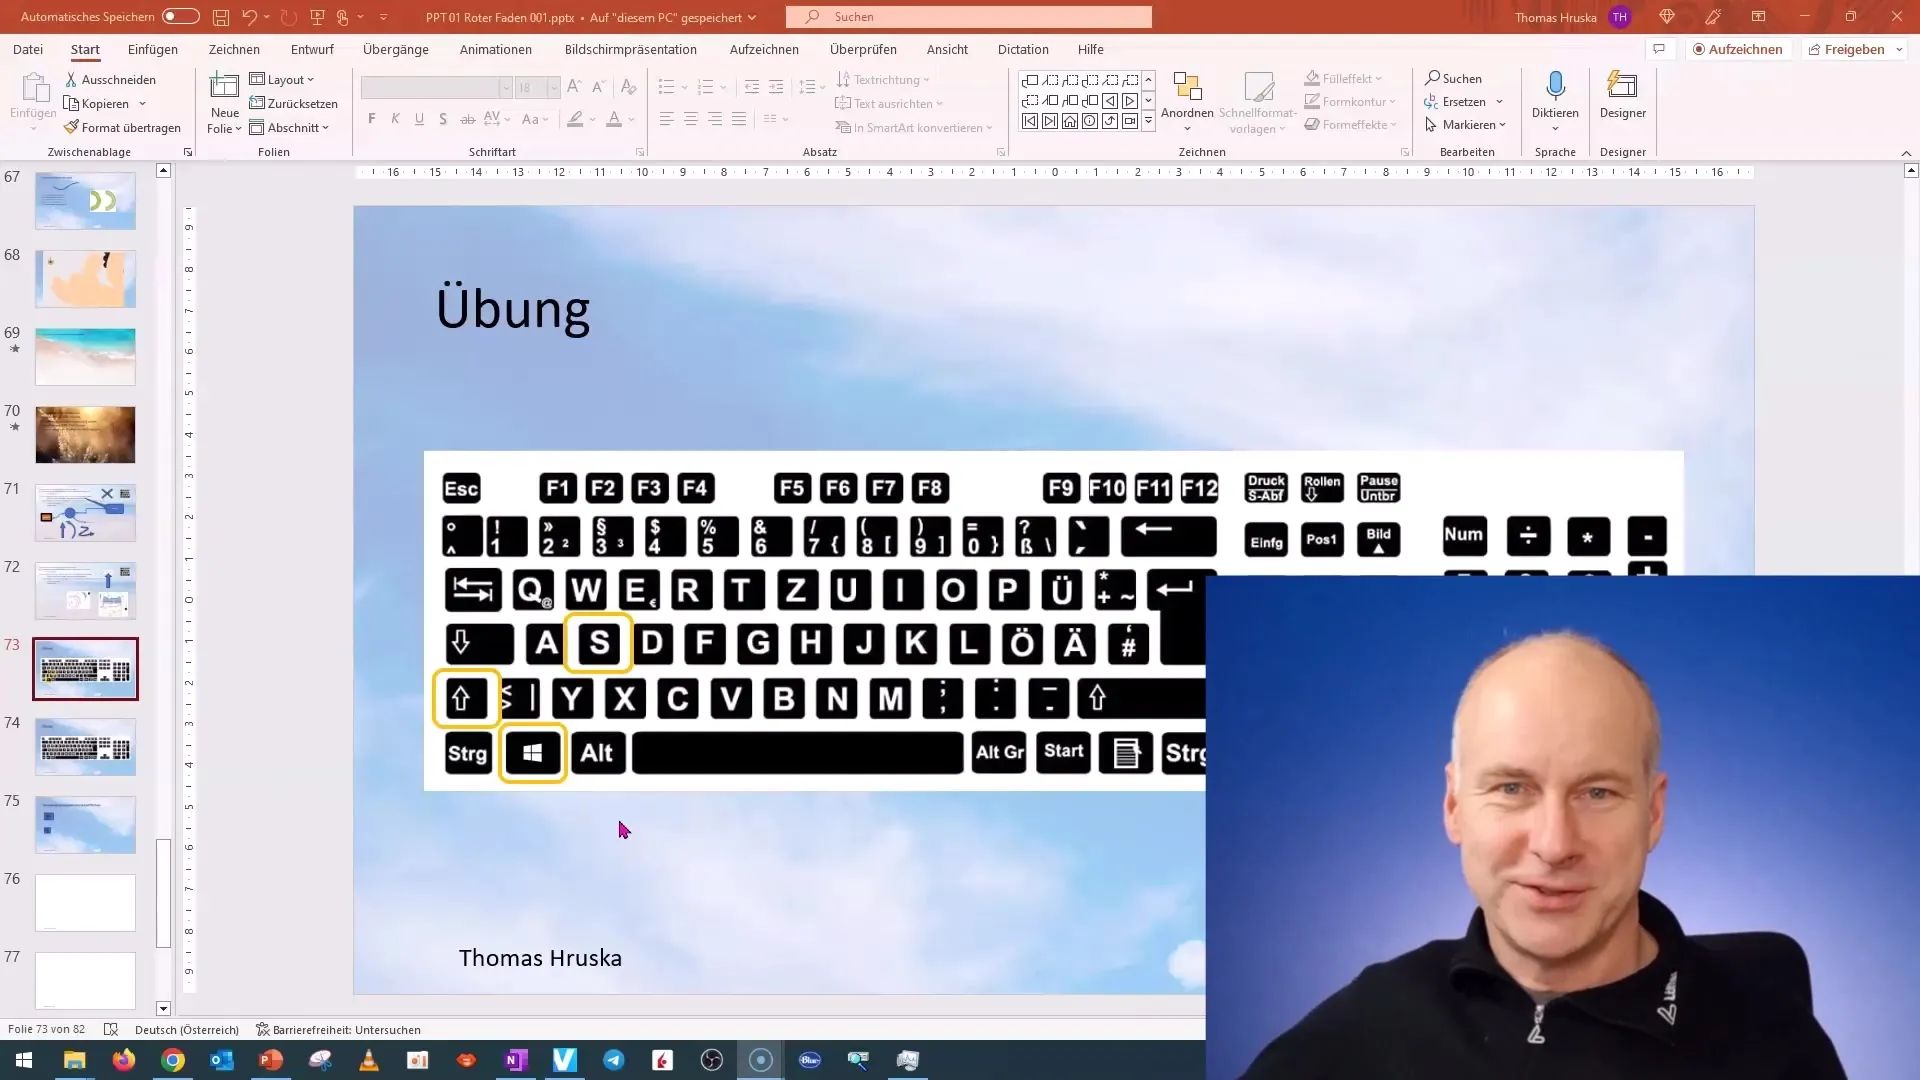Open the Übergänge tab in ribbon

[x=396, y=49]
